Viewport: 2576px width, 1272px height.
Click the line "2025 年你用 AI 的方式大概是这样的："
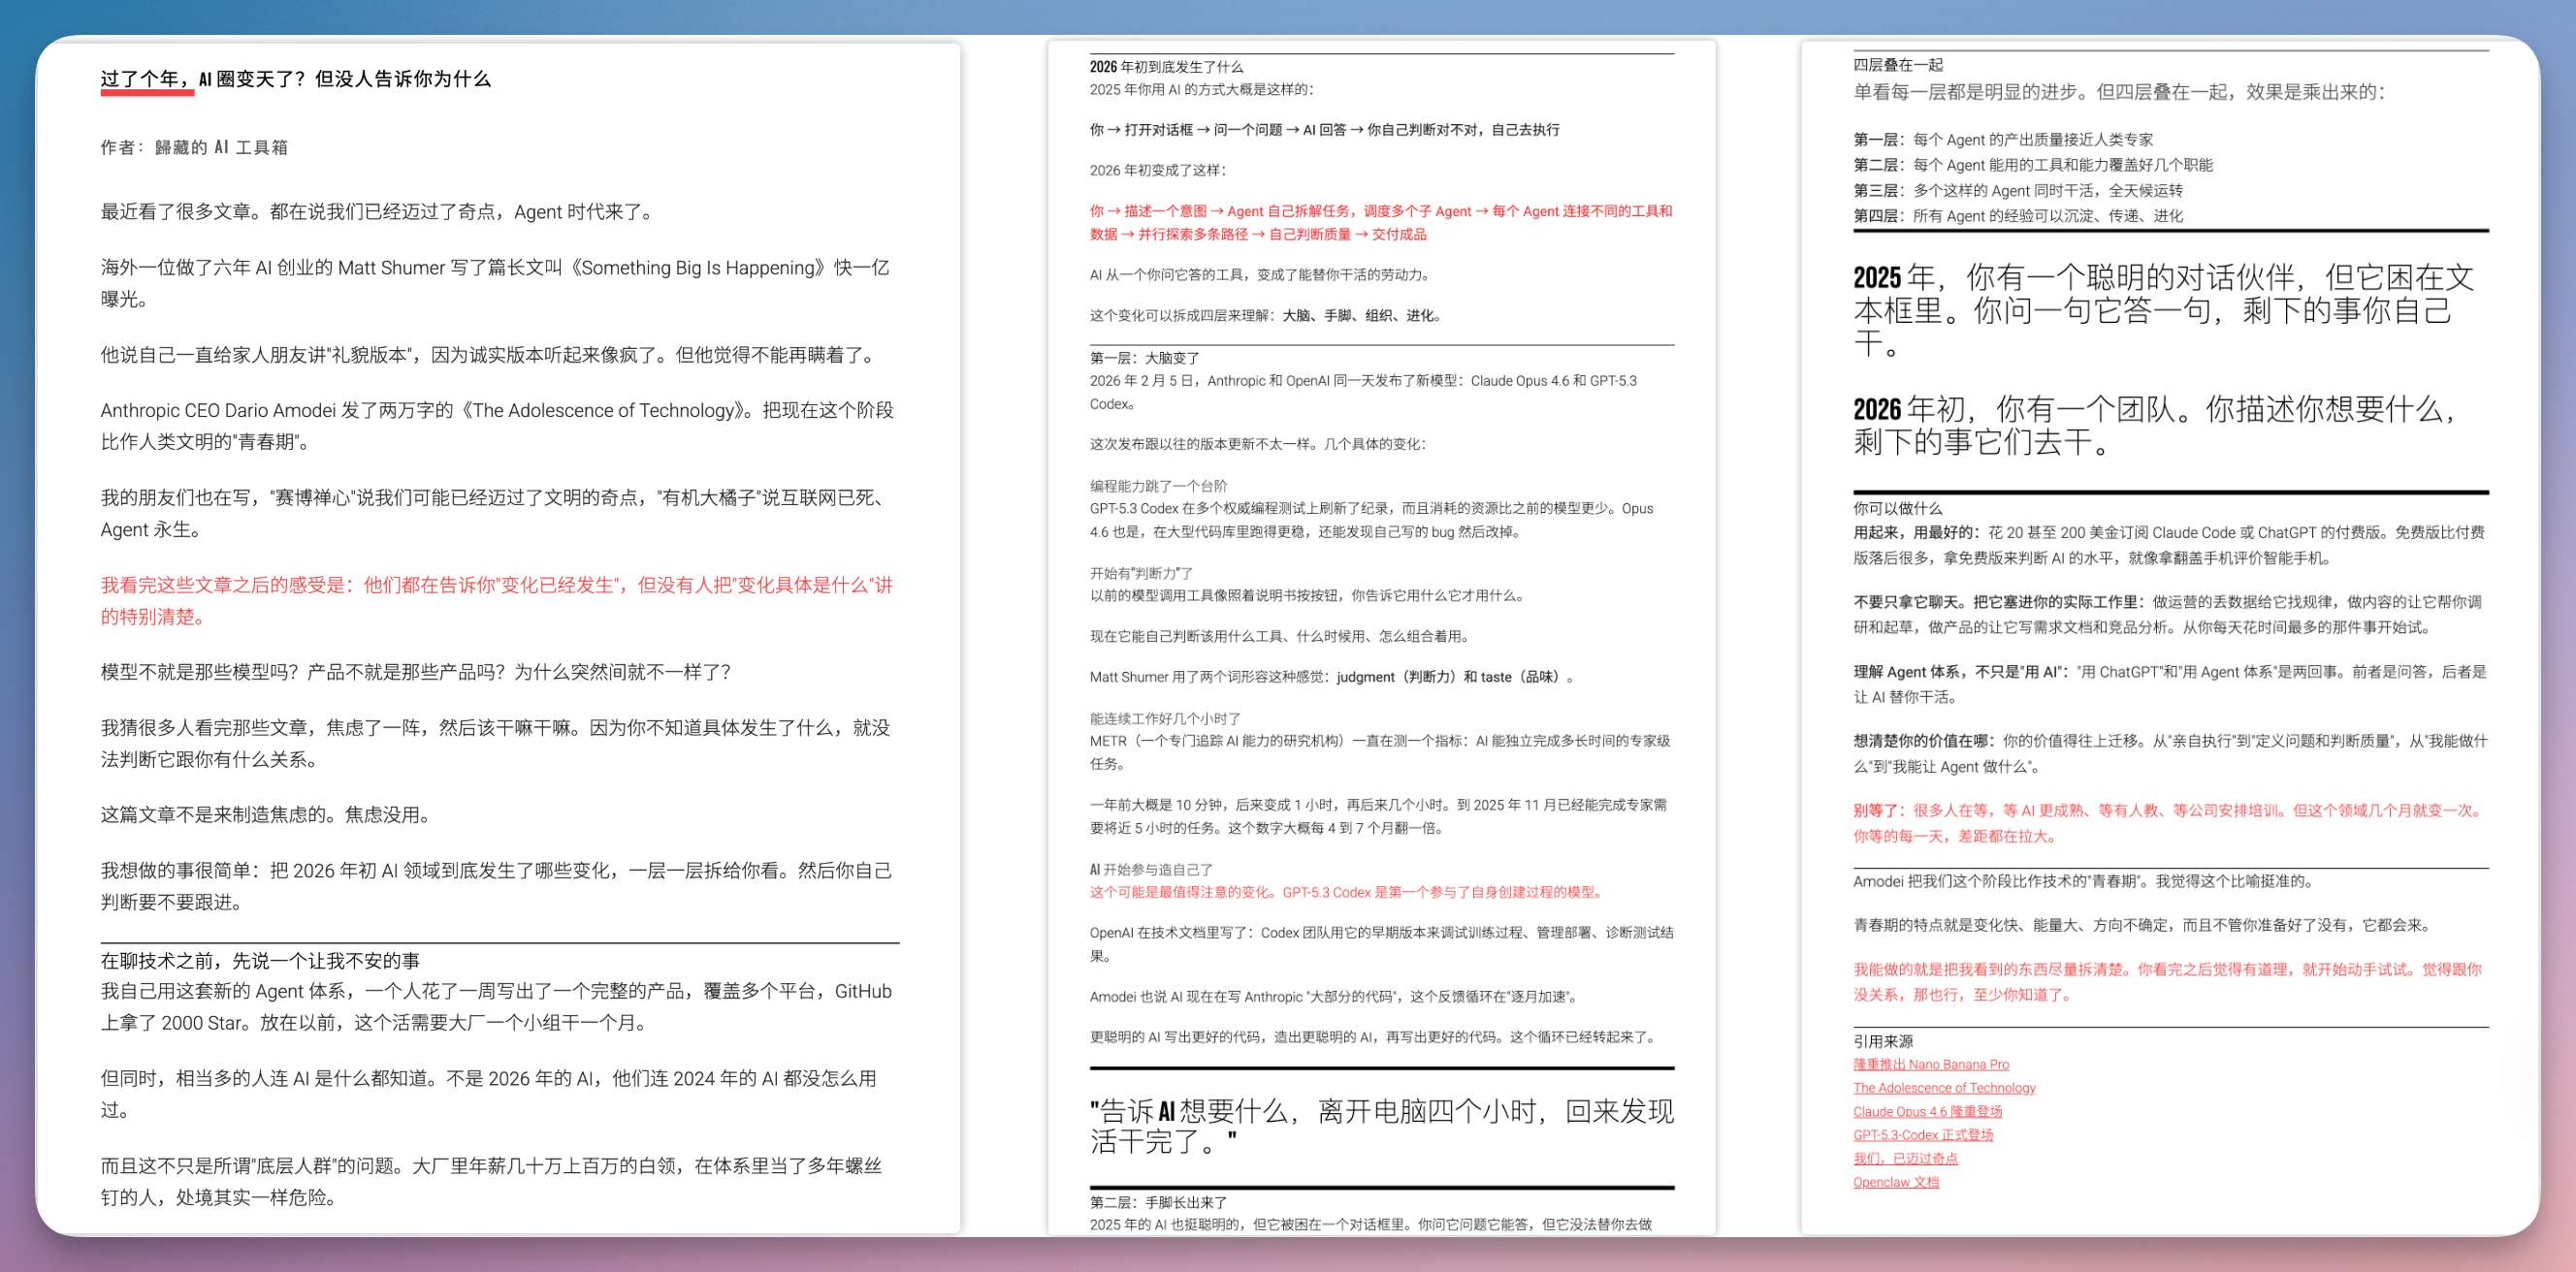pyautogui.click(x=1202, y=89)
